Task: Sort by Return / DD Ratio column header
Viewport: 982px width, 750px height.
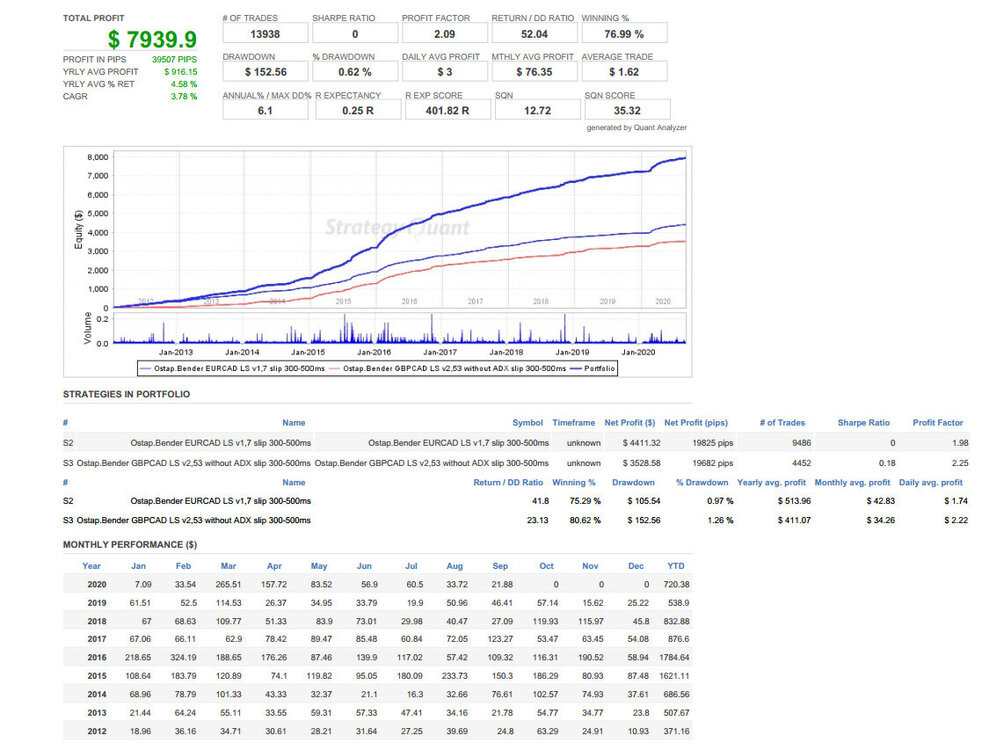Action: 508,483
